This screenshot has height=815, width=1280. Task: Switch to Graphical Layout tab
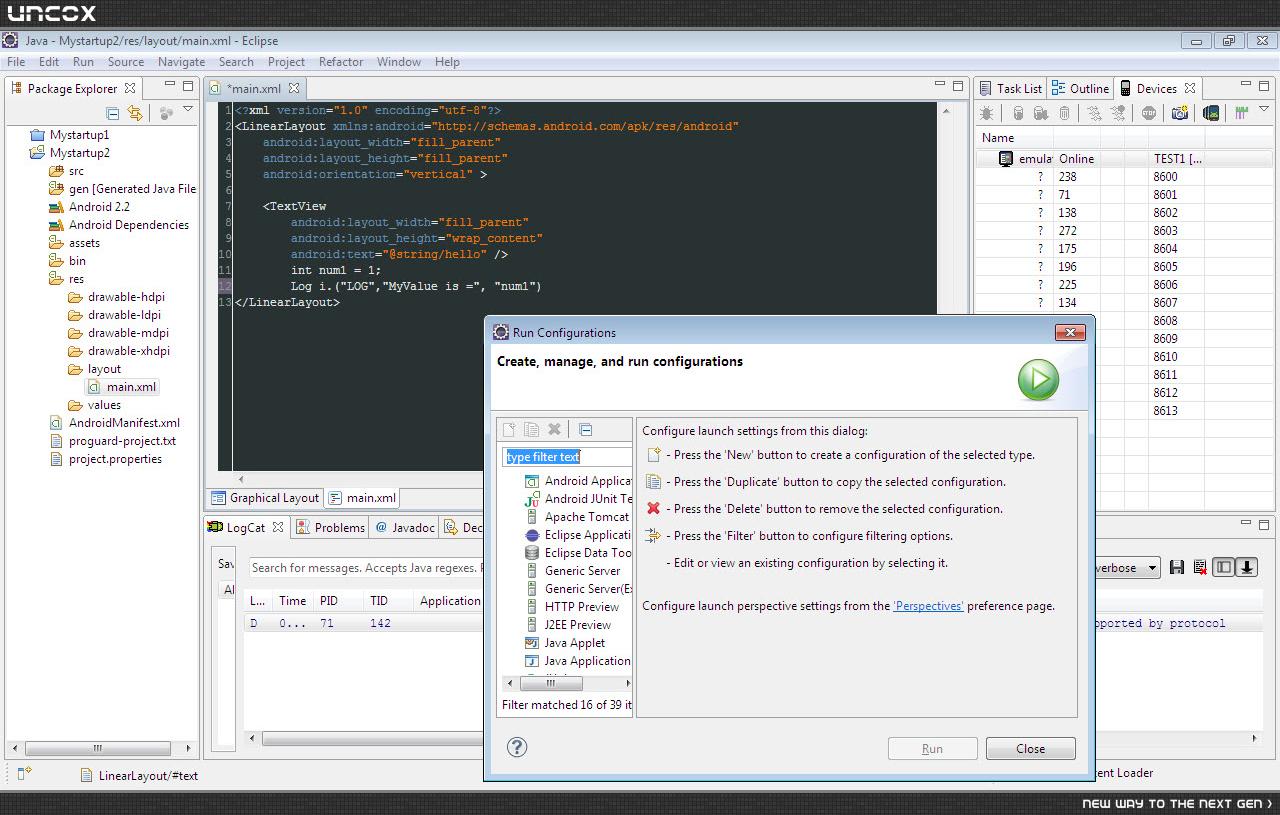coord(265,497)
